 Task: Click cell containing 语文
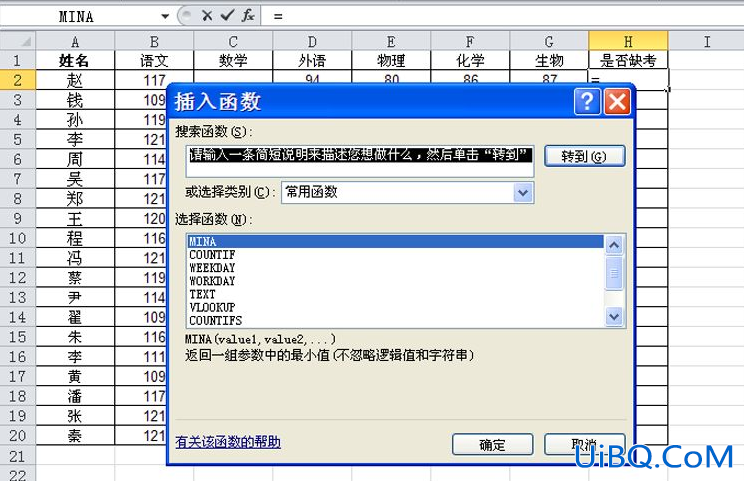click(x=154, y=60)
